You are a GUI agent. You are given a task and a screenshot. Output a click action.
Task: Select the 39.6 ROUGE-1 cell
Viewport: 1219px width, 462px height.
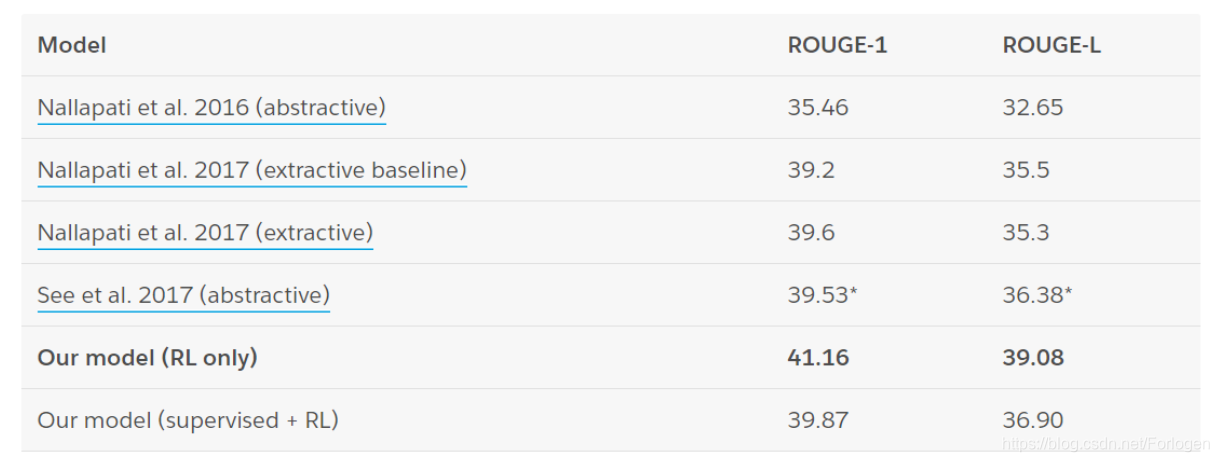(811, 233)
